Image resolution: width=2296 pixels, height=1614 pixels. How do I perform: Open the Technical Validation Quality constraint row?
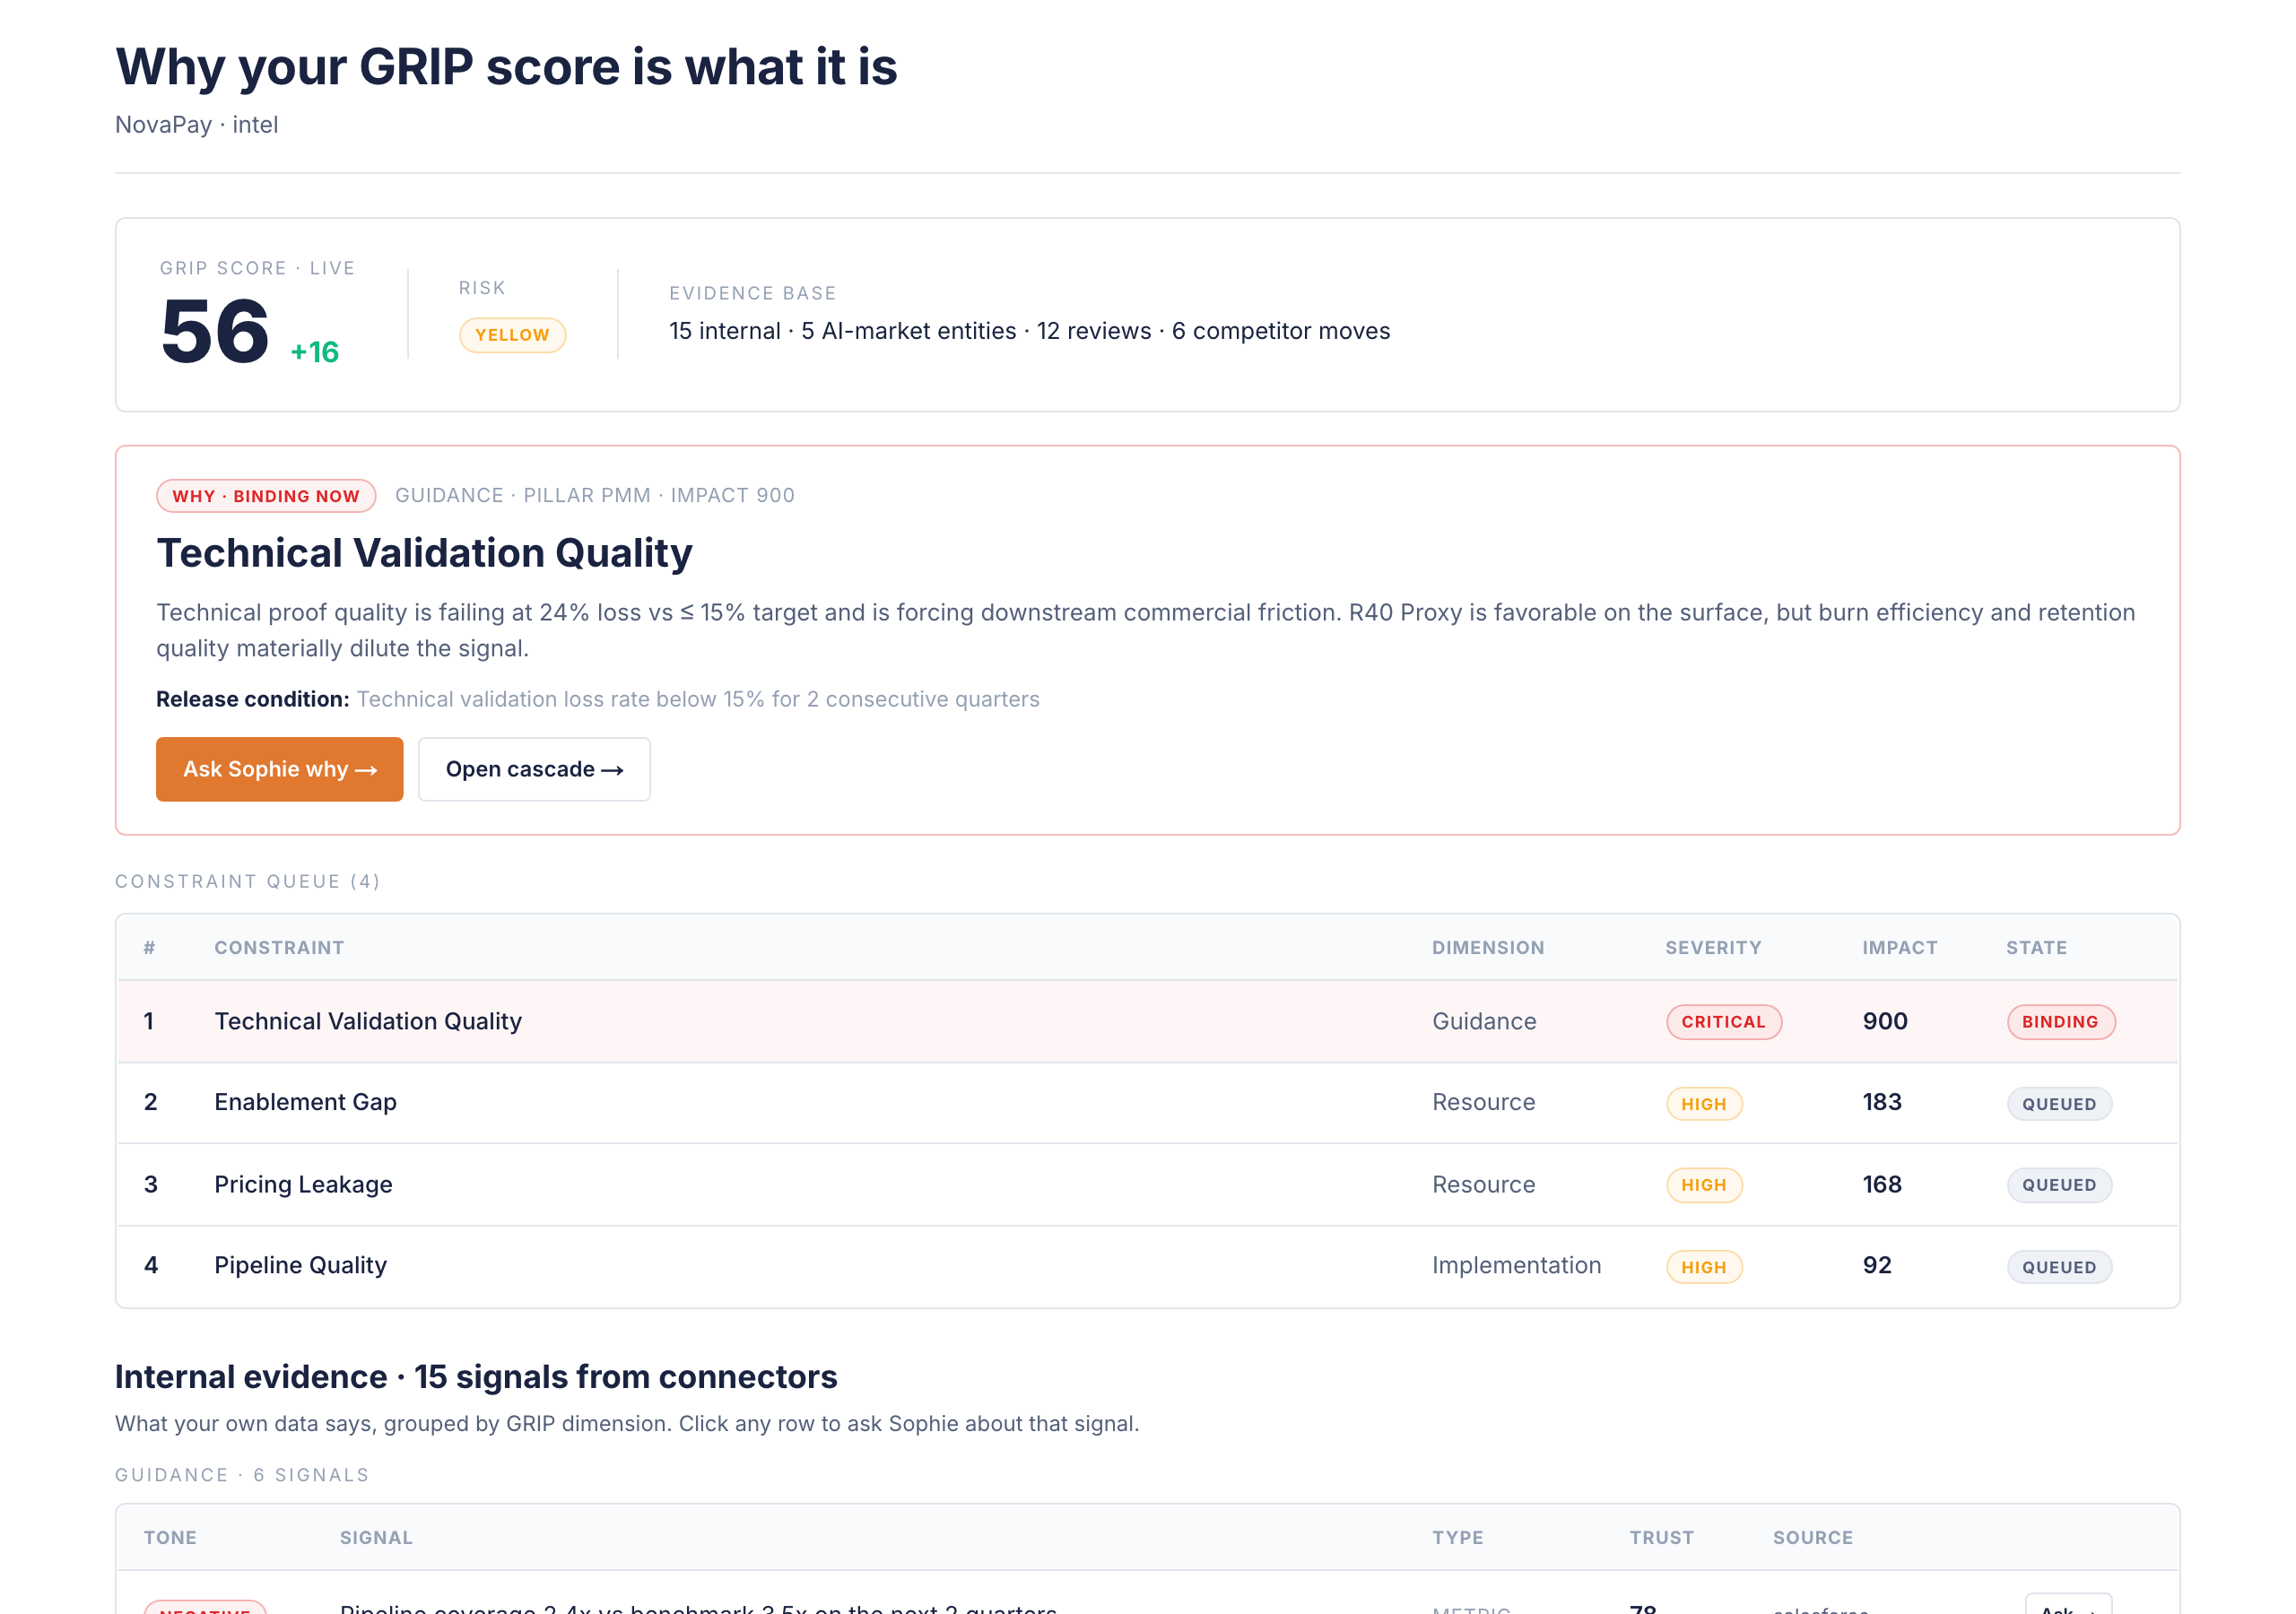(1147, 1021)
